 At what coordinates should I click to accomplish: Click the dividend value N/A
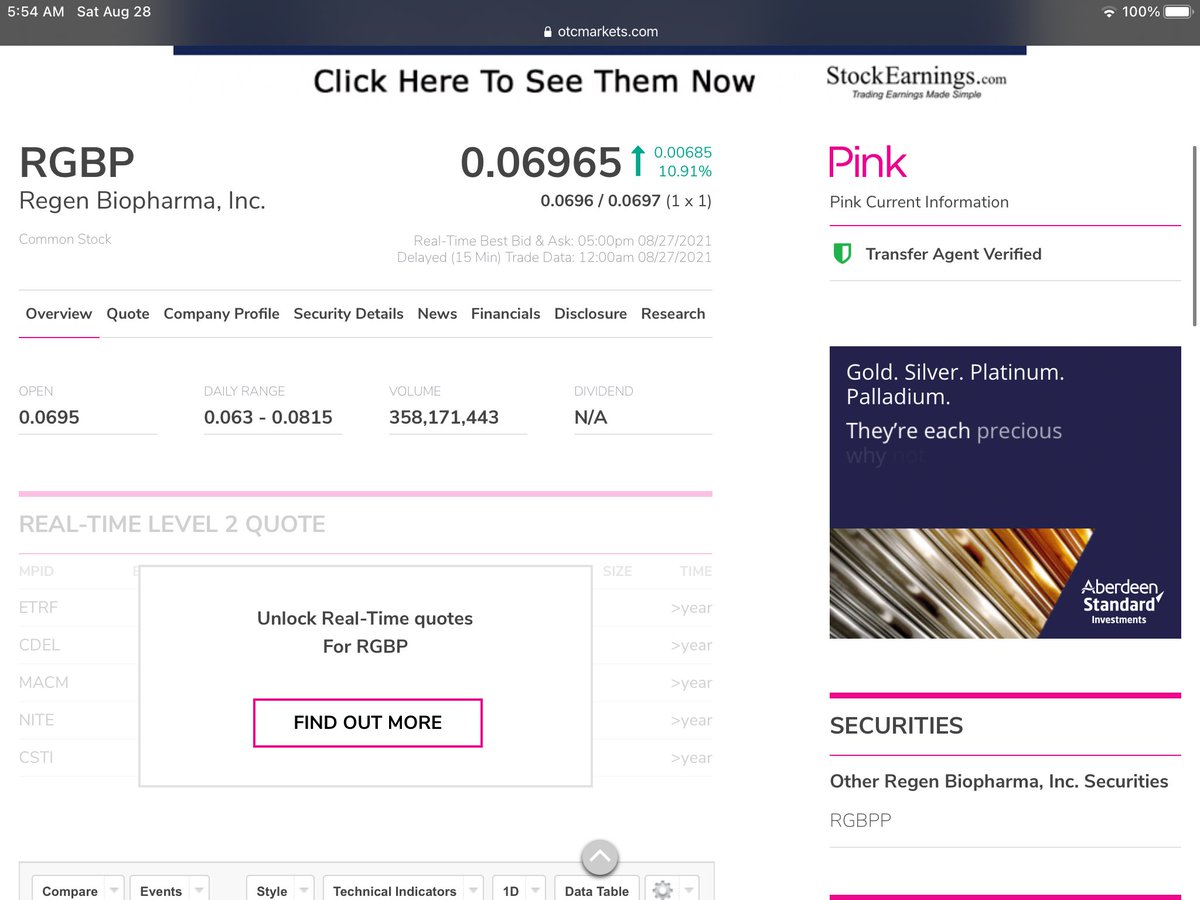pyautogui.click(x=591, y=417)
